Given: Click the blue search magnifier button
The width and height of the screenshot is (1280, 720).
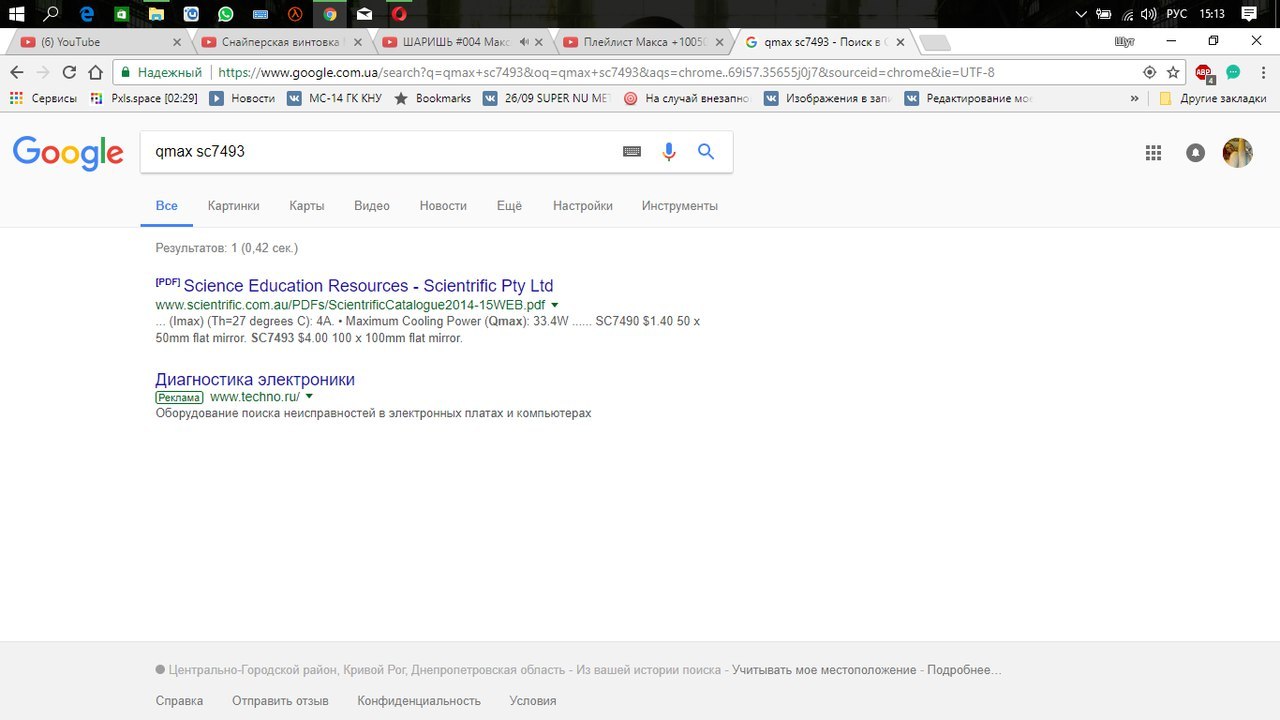Looking at the screenshot, I should click(706, 152).
